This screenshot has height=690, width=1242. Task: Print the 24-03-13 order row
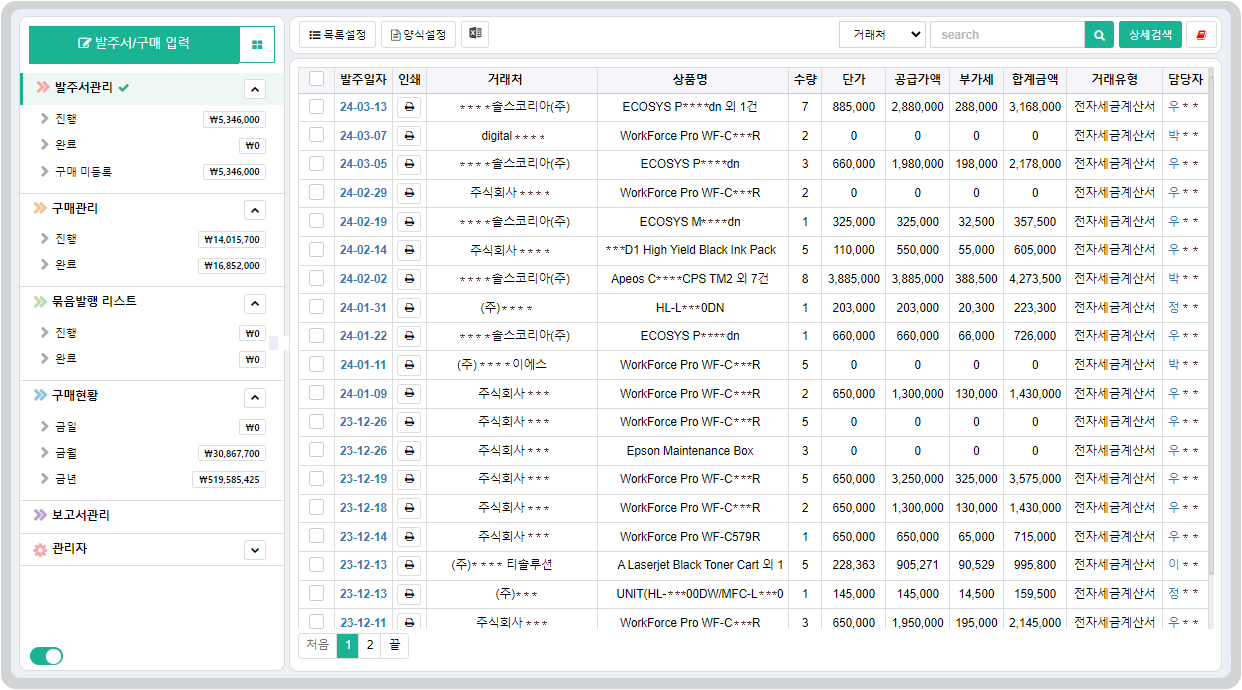(x=409, y=107)
